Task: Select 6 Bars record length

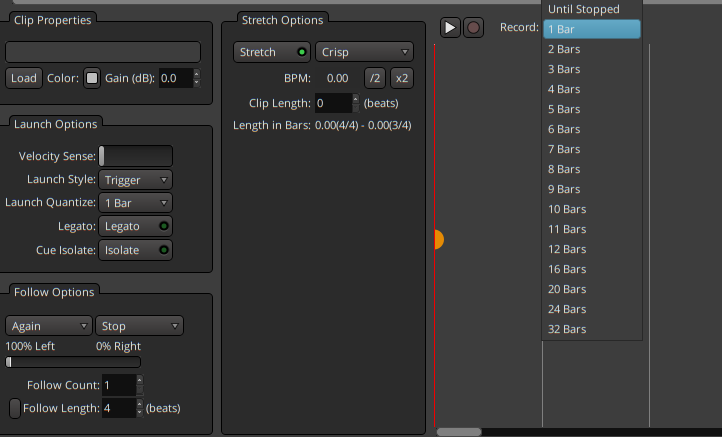Action: click(592, 129)
